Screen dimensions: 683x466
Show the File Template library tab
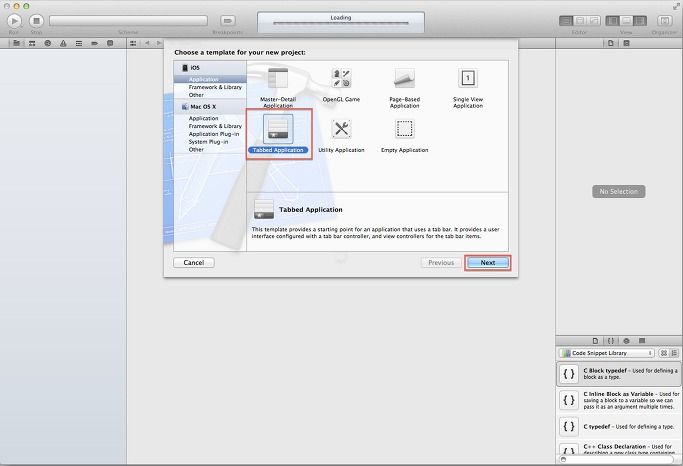tap(595, 341)
